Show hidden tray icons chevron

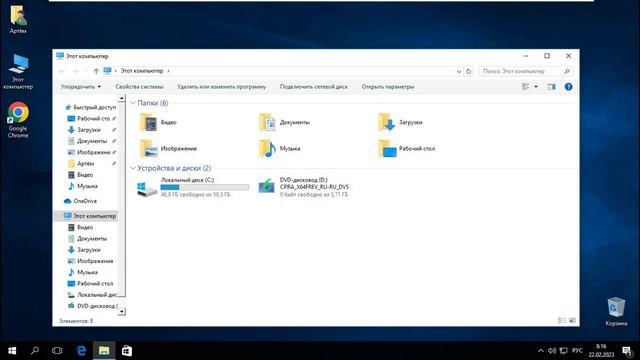pos(541,351)
